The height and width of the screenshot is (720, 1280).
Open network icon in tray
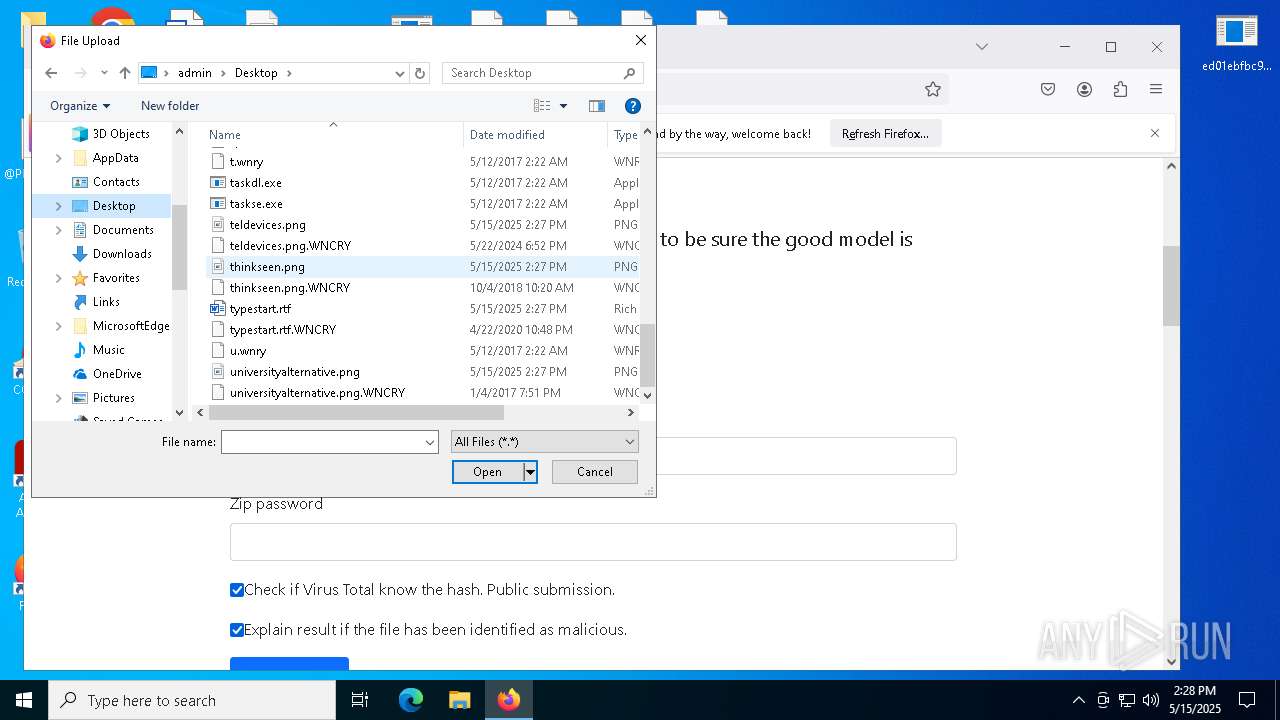click(x=1127, y=700)
